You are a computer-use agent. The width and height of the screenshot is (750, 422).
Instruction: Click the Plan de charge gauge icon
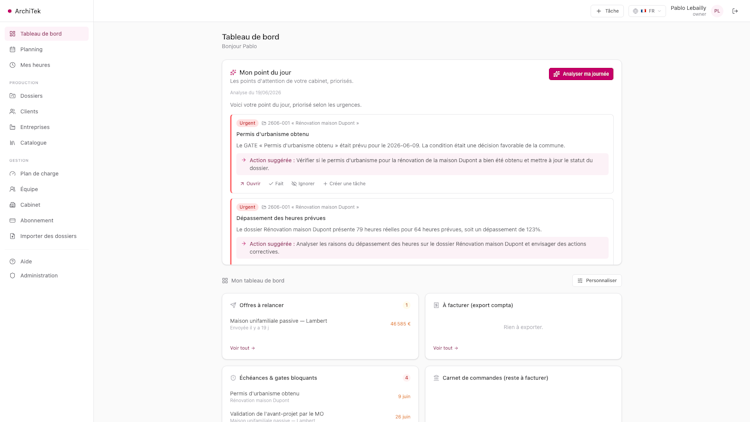(12, 174)
